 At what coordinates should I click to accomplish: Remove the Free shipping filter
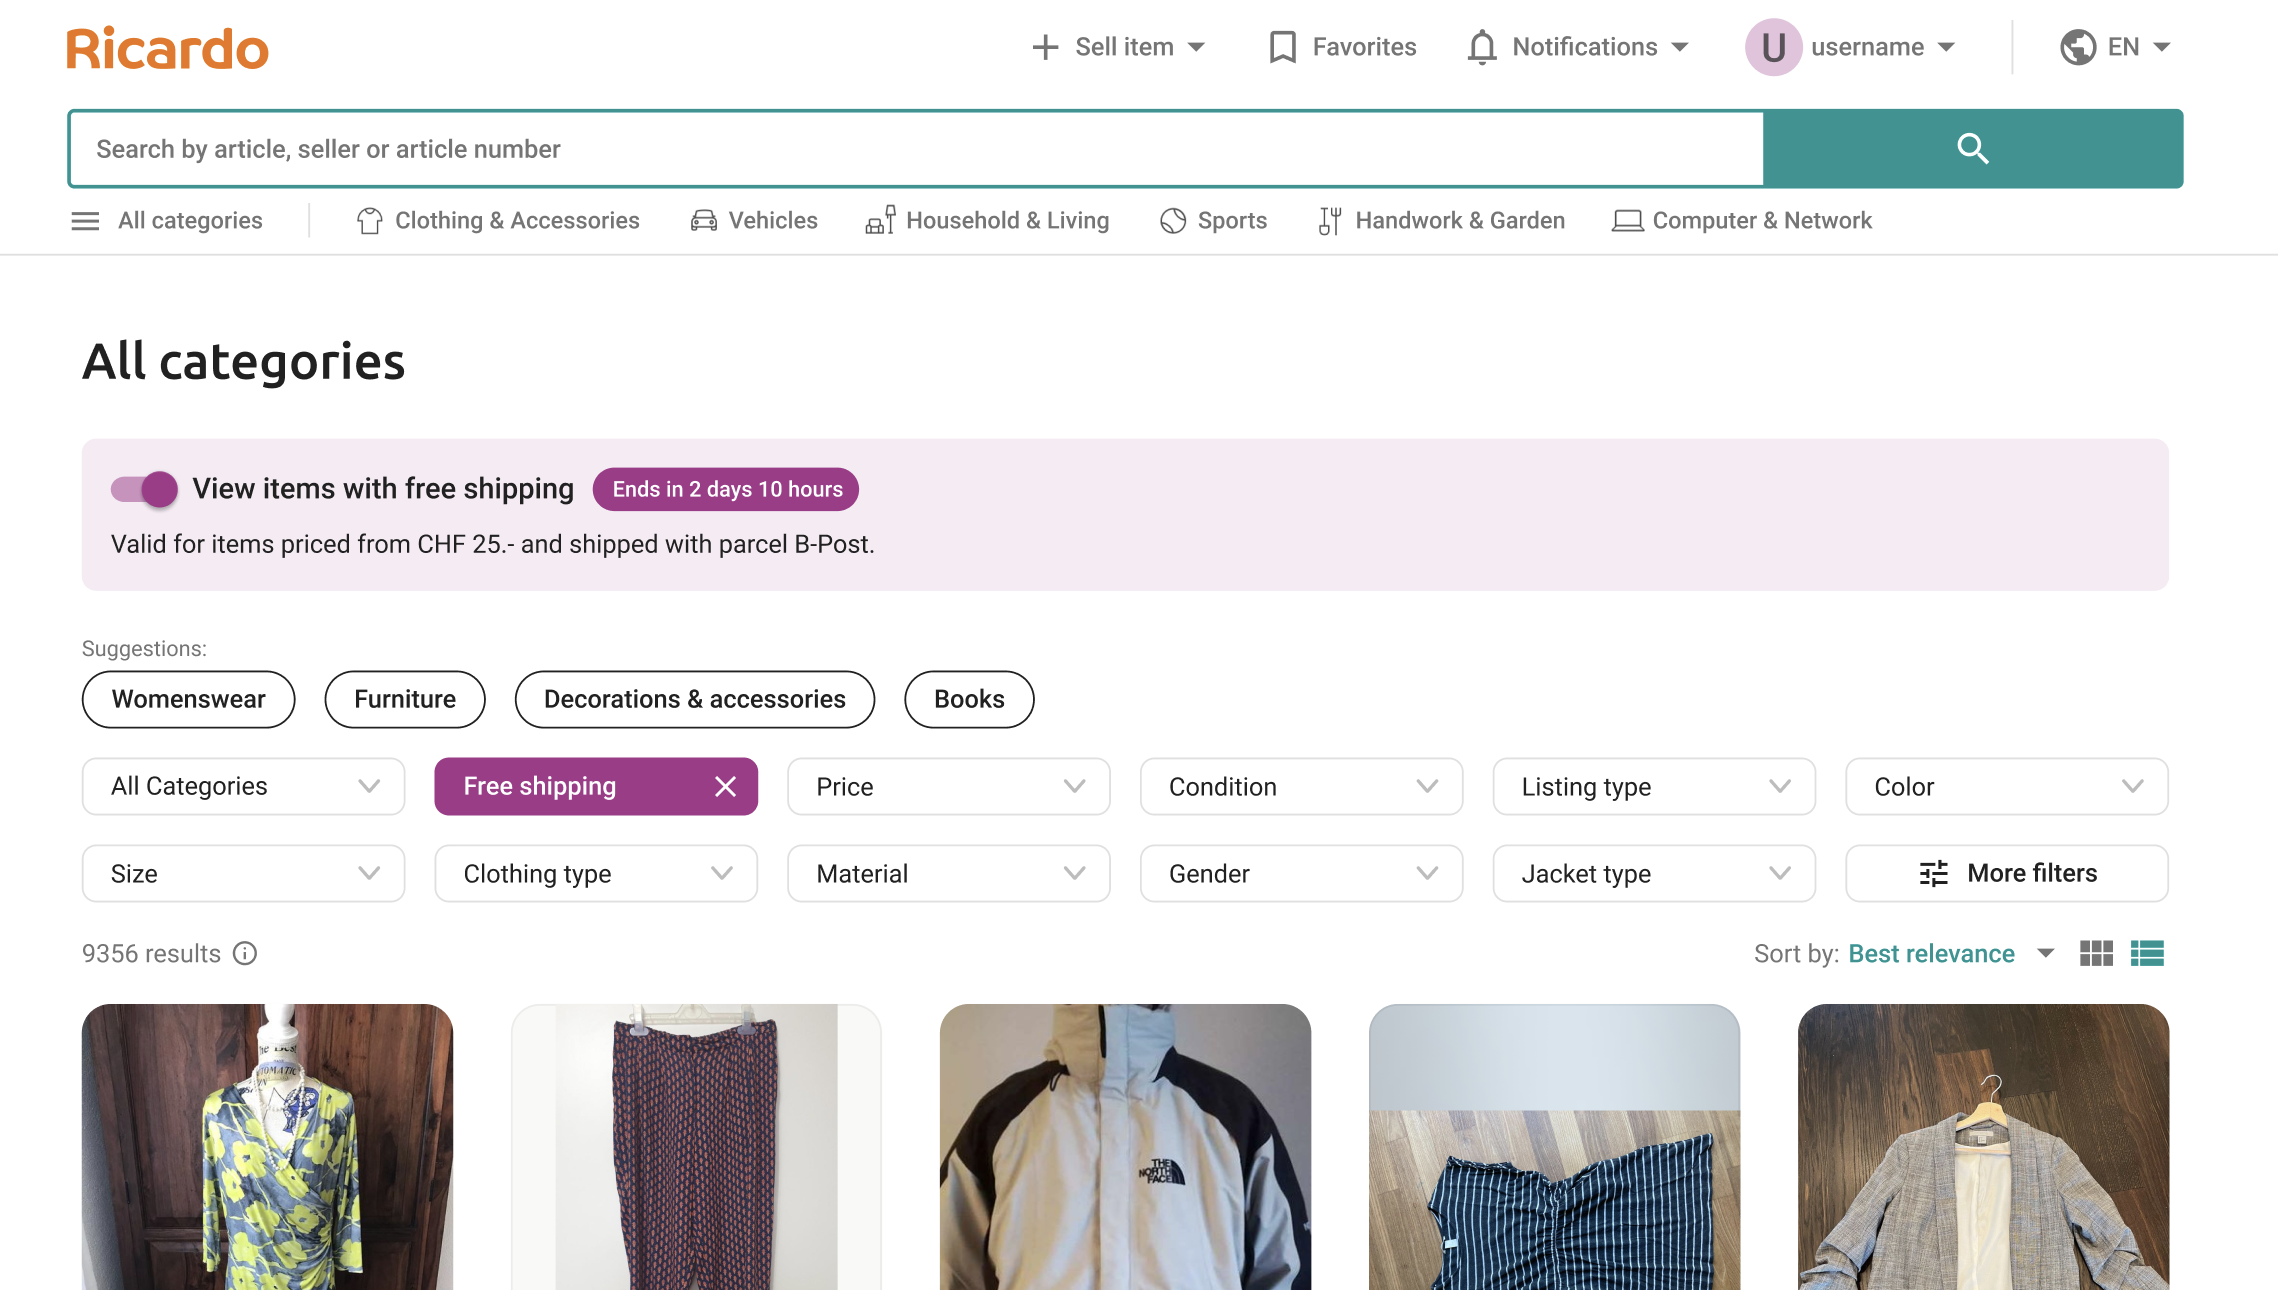(x=726, y=787)
